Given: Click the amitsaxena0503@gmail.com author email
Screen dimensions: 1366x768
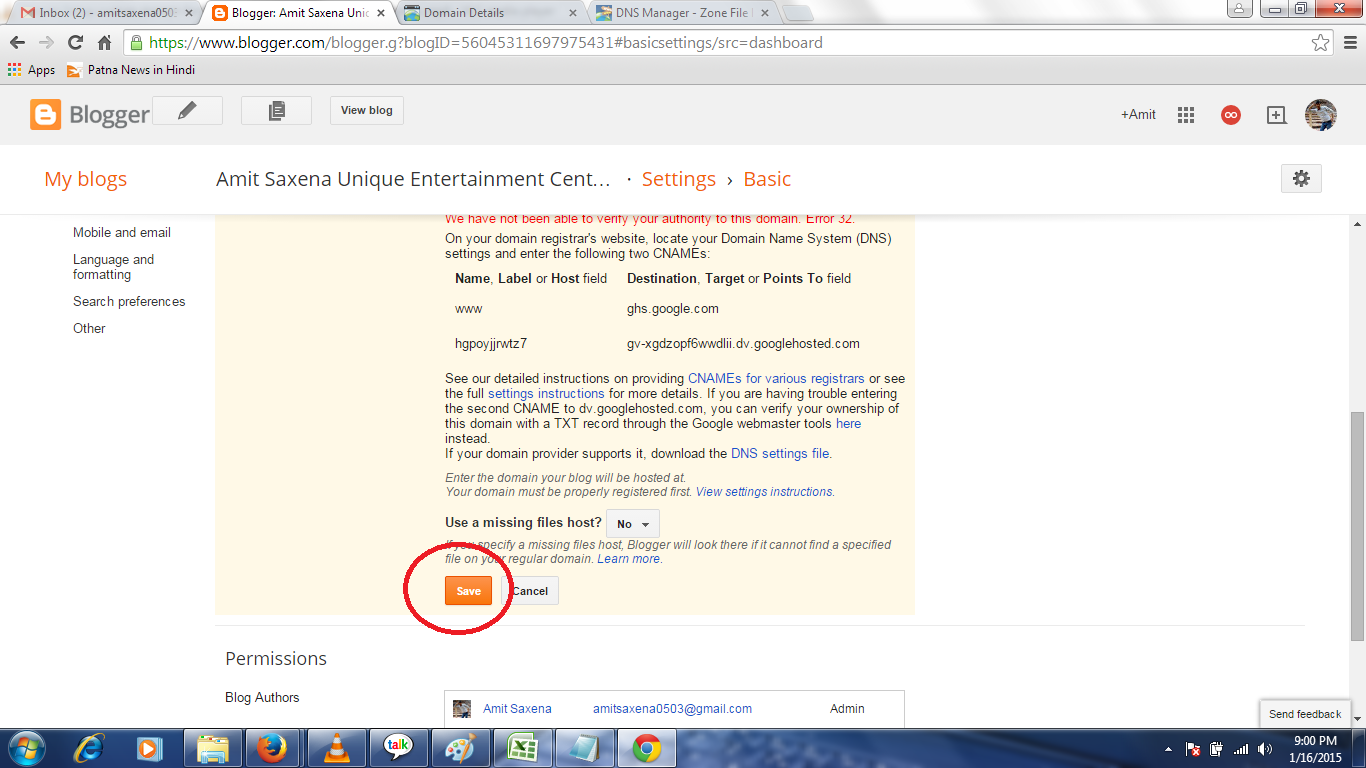Looking at the screenshot, I should [672, 708].
